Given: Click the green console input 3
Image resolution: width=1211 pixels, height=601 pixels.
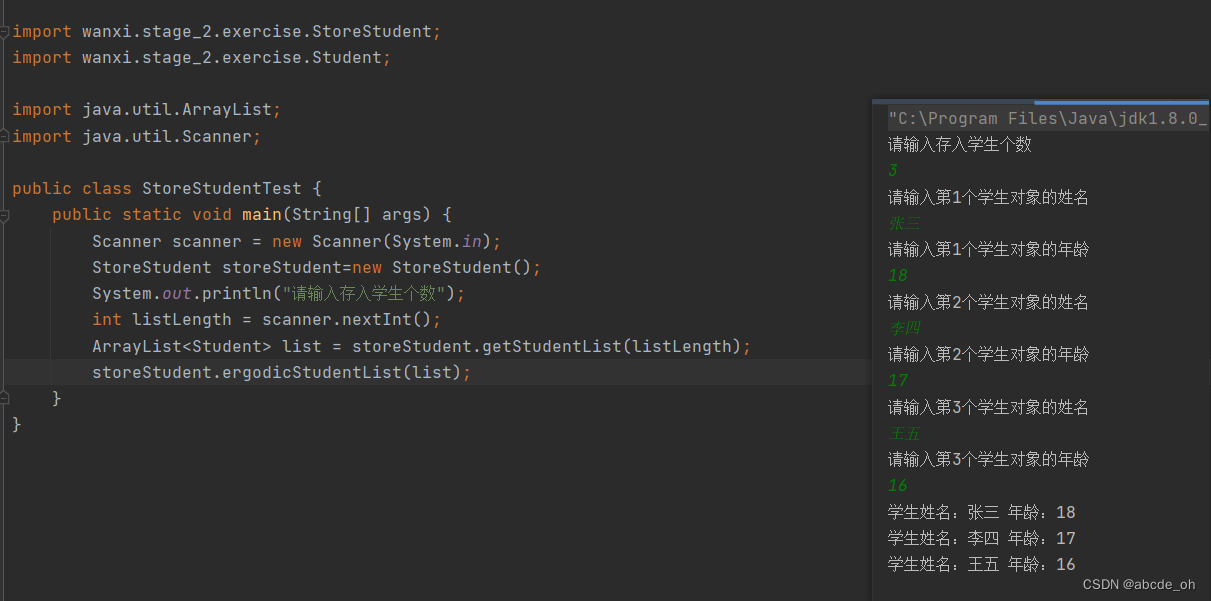Looking at the screenshot, I should [893, 171].
